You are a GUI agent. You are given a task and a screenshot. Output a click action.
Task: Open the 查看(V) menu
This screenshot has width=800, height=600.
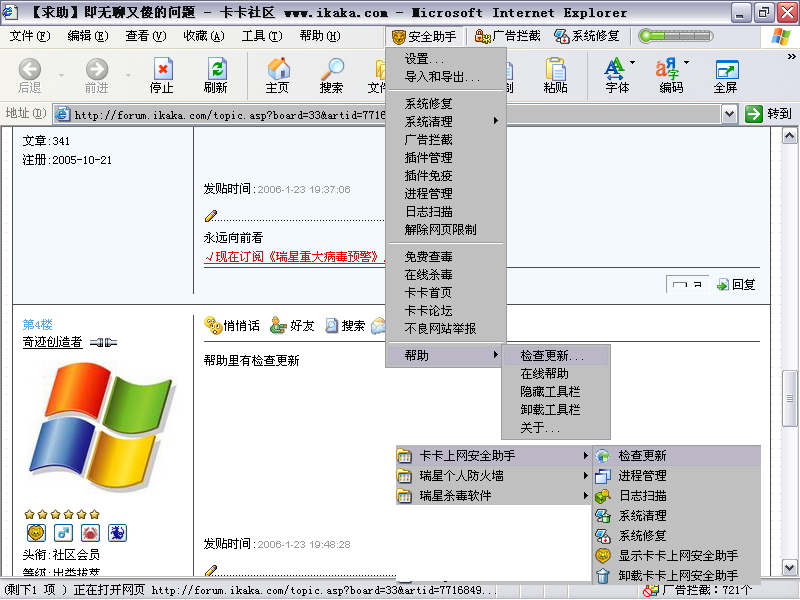(x=146, y=36)
